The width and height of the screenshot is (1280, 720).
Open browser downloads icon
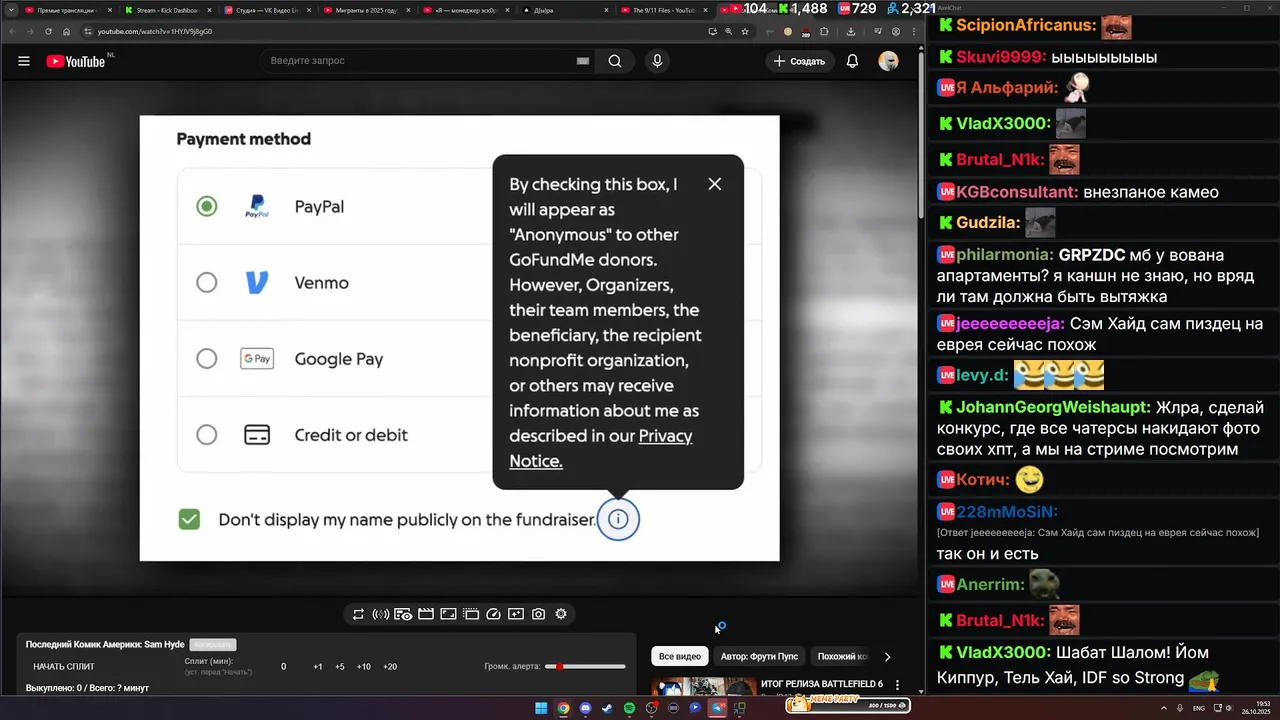click(x=851, y=31)
